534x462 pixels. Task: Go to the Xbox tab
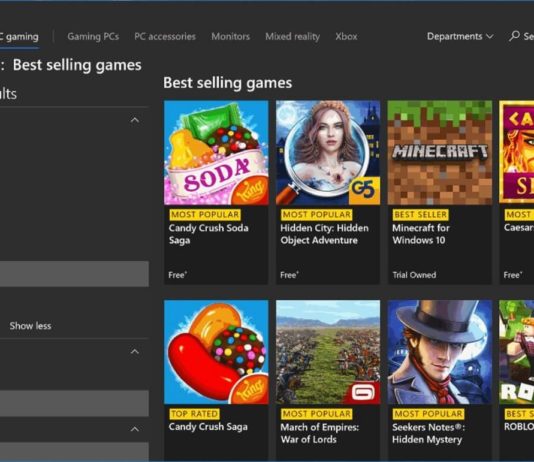click(346, 36)
